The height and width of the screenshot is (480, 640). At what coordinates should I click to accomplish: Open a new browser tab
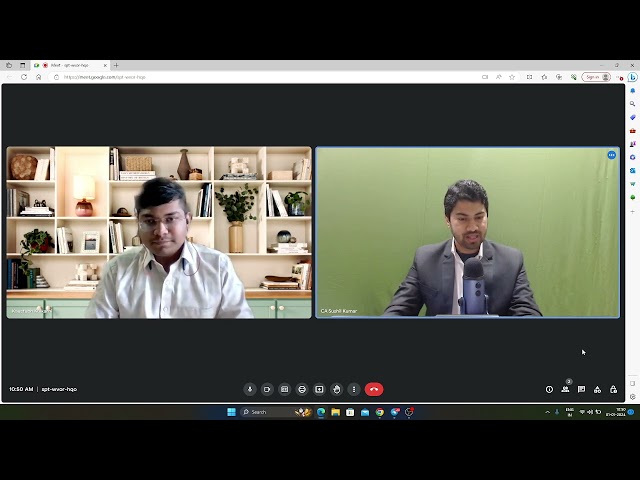click(x=116, y=65)
